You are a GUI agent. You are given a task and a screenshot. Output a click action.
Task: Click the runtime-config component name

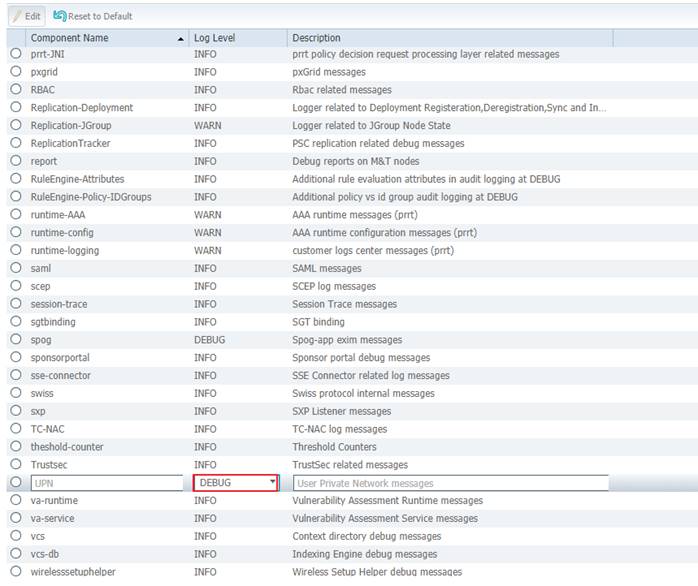tap(62, 232)
